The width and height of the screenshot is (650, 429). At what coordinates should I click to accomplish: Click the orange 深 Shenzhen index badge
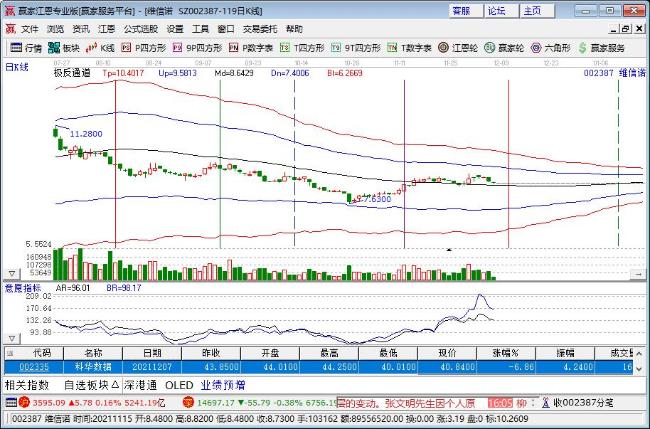tap(189, 402)
